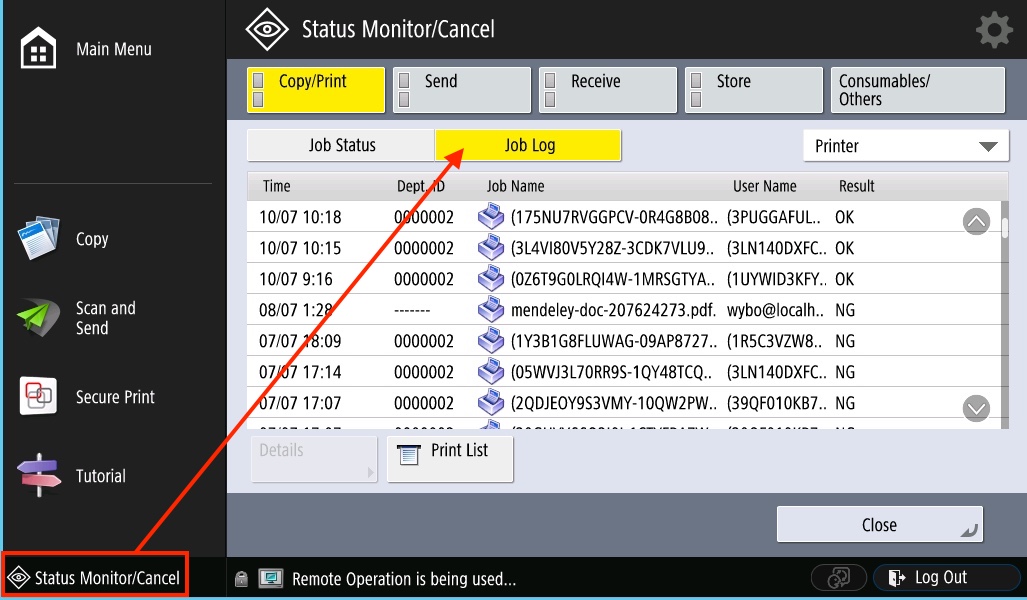Switch to the Job Status tab
Viewport: 1027px width, 600px height.
point(341,146)
